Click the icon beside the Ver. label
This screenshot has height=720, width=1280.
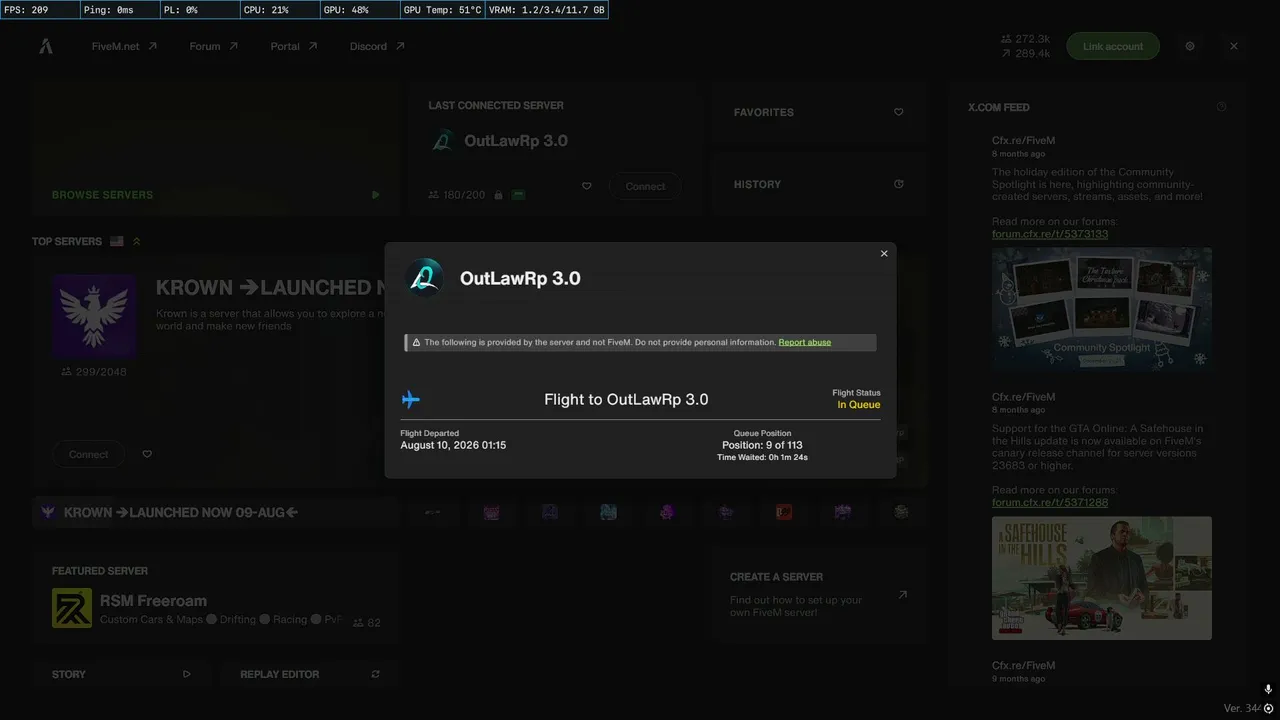1269,708
